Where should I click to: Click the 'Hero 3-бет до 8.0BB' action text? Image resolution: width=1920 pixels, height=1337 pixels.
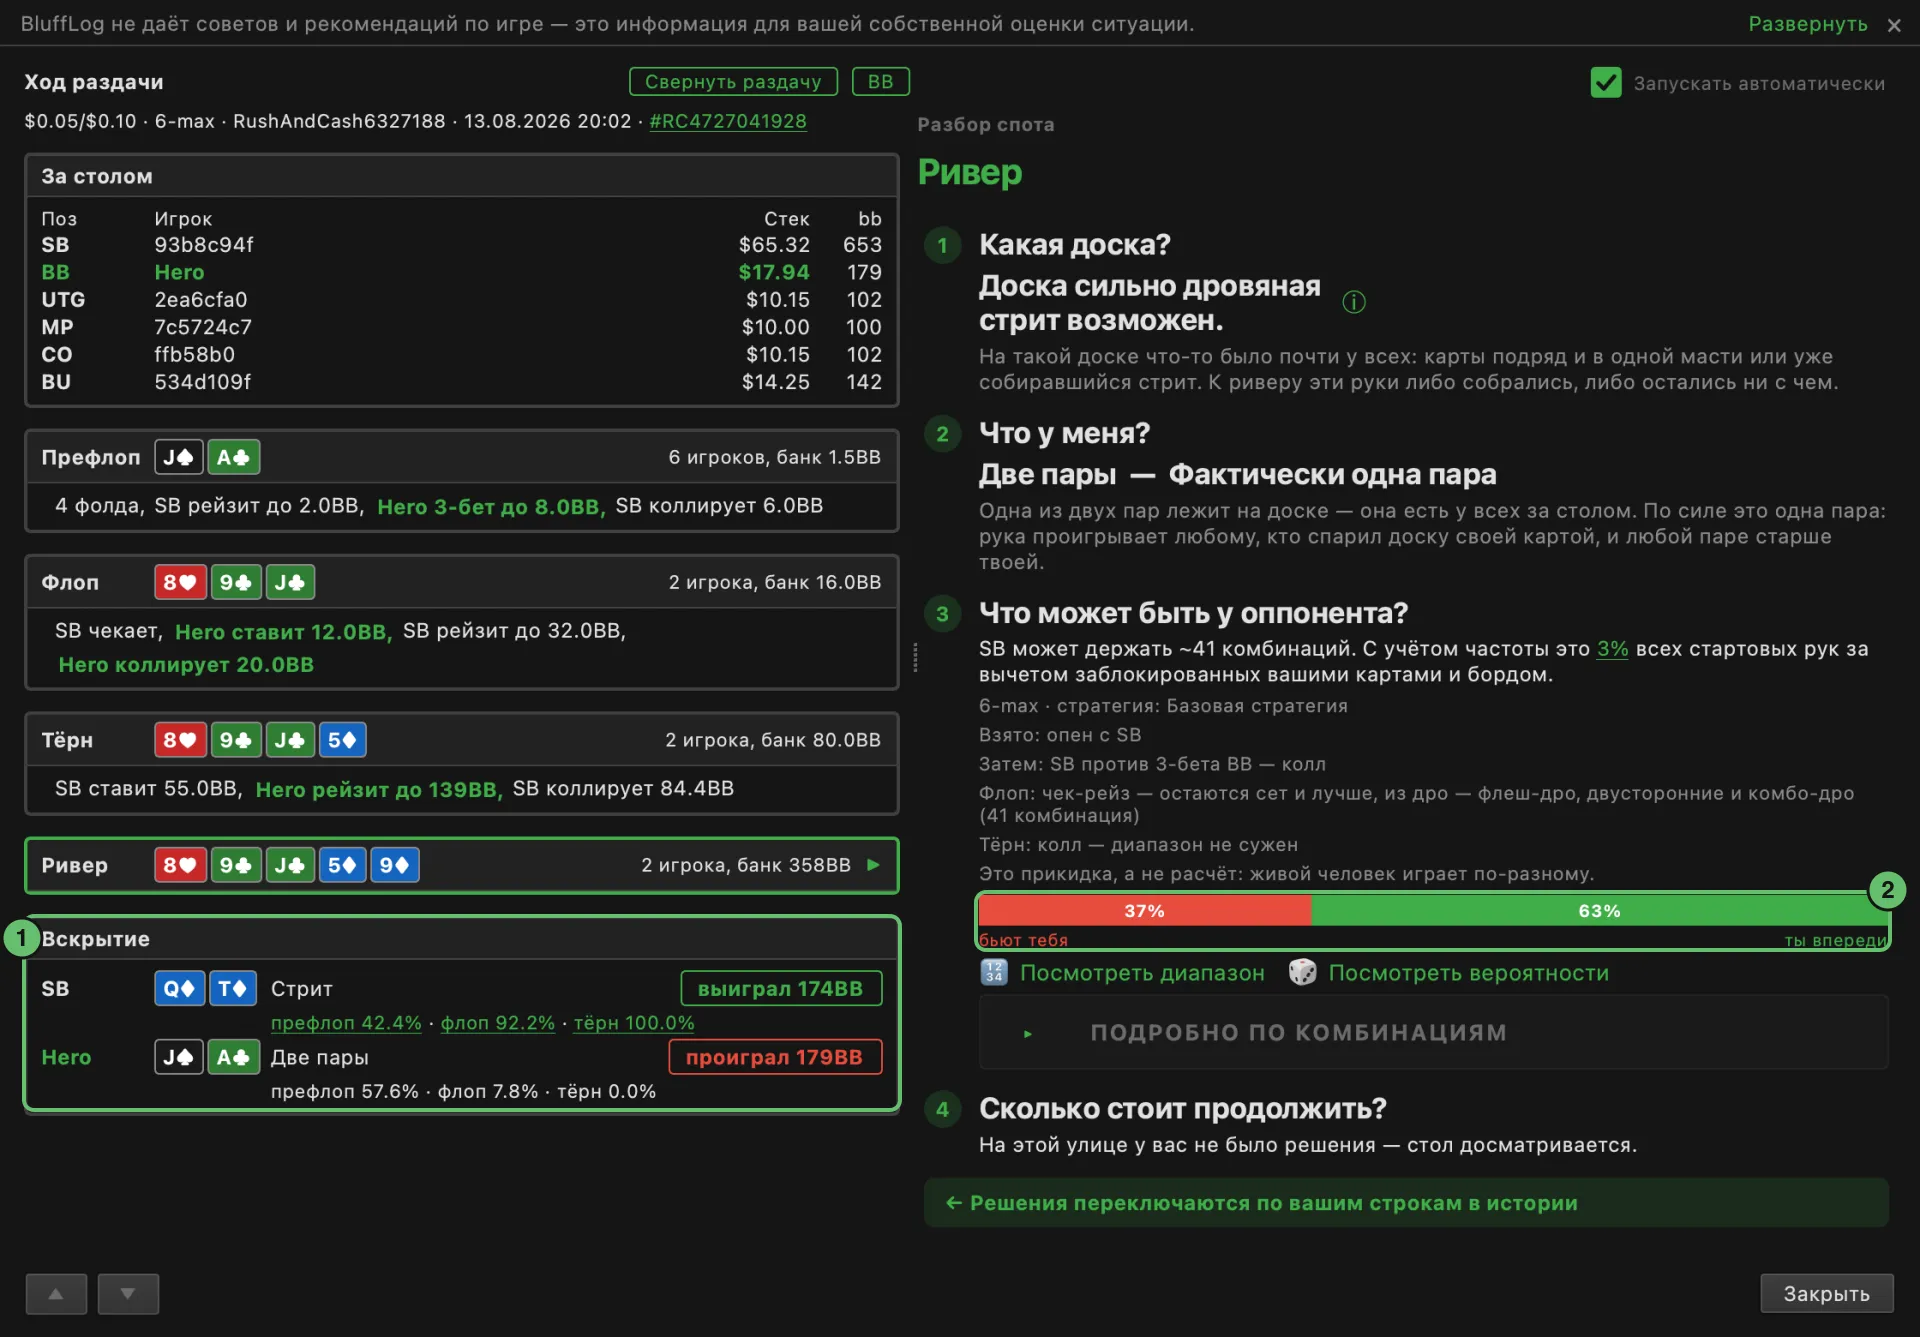491,506
